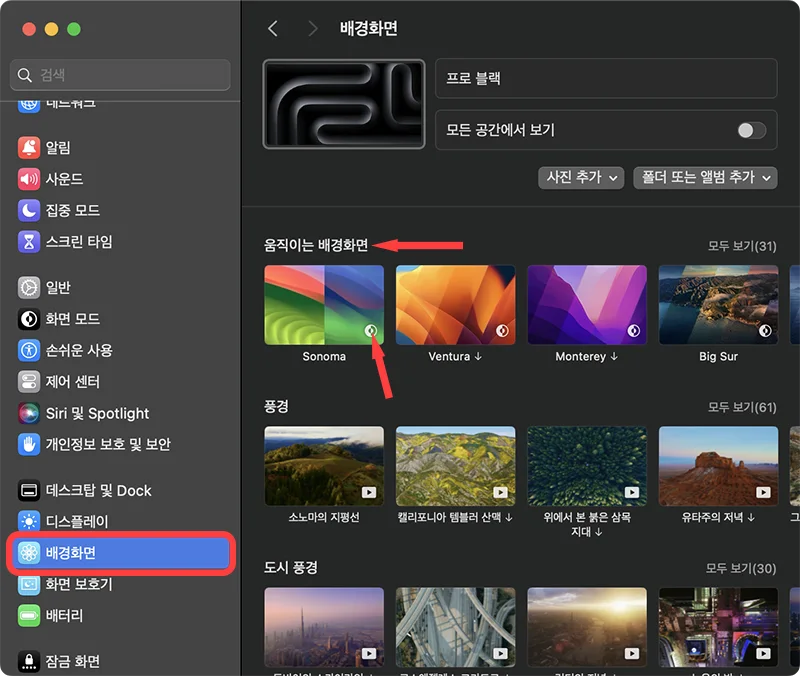Select the 제어 센터 icon
Image resolution: width=800 pixels, height=676 pixels.
pyautogui.click(x=29, y=382)
